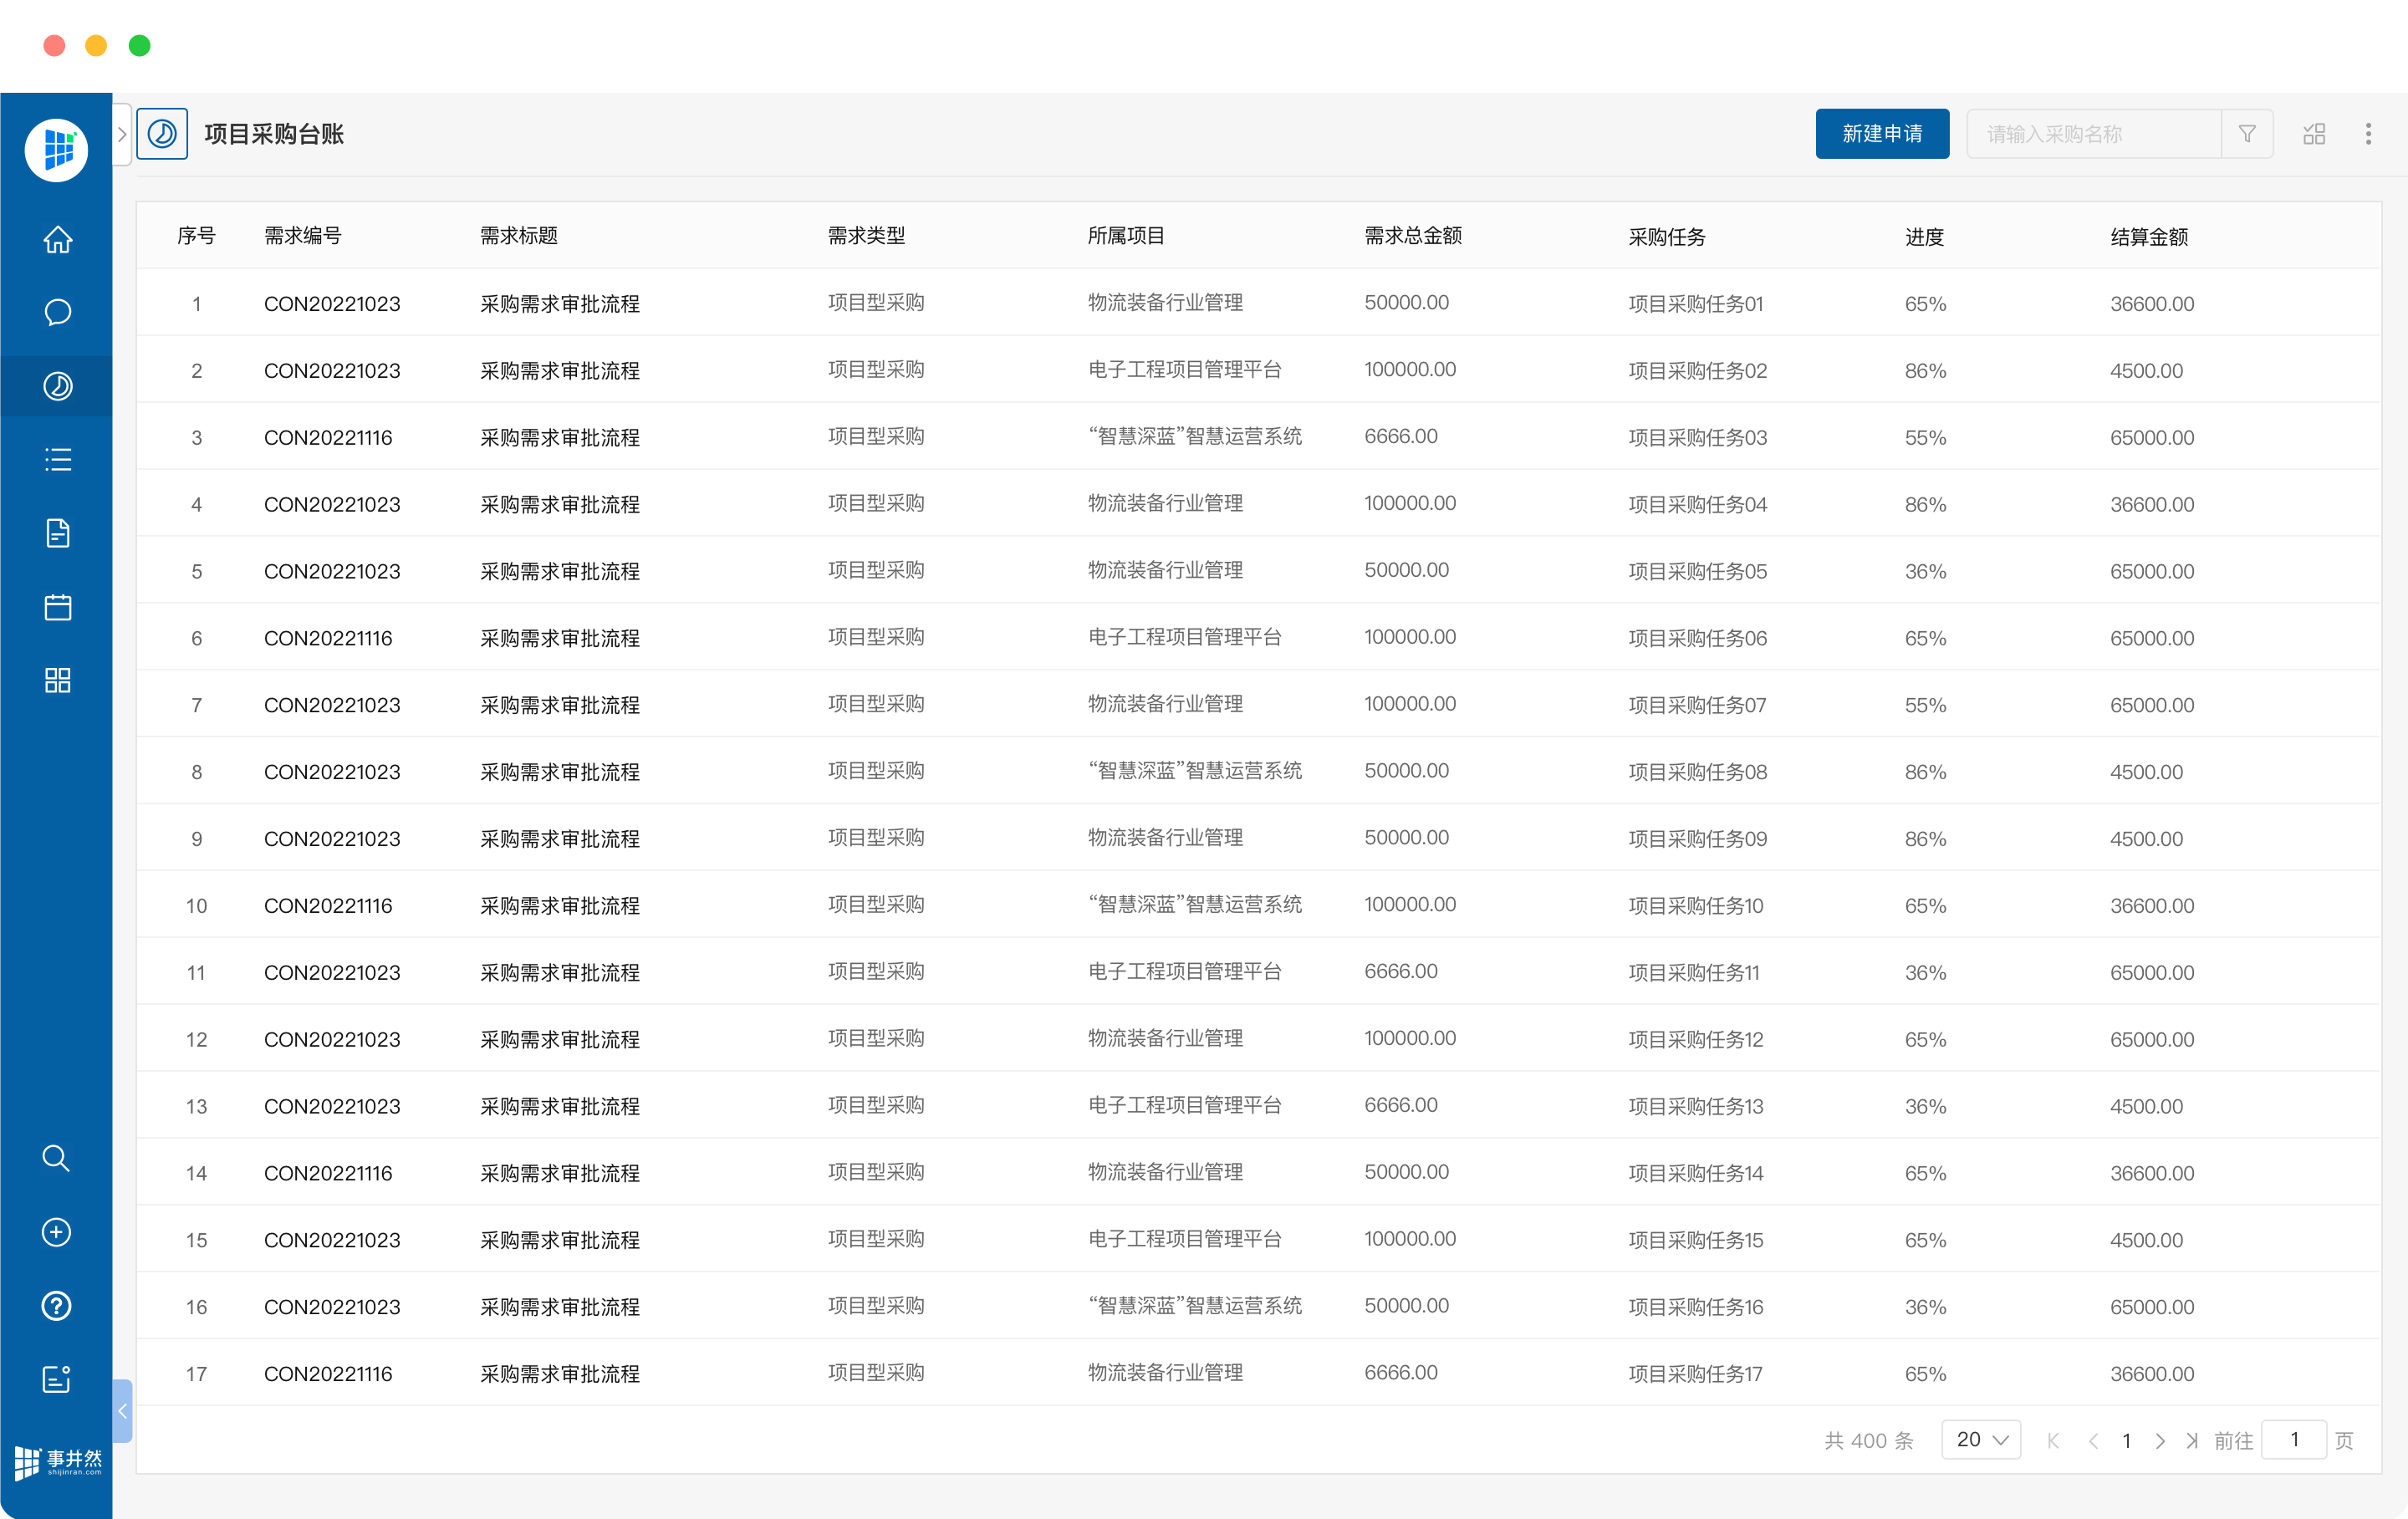Image resolution: width=2408 pixels, height=1519 pixels.
Task: Go to next page arrow
Action: pos(2160,1441)
